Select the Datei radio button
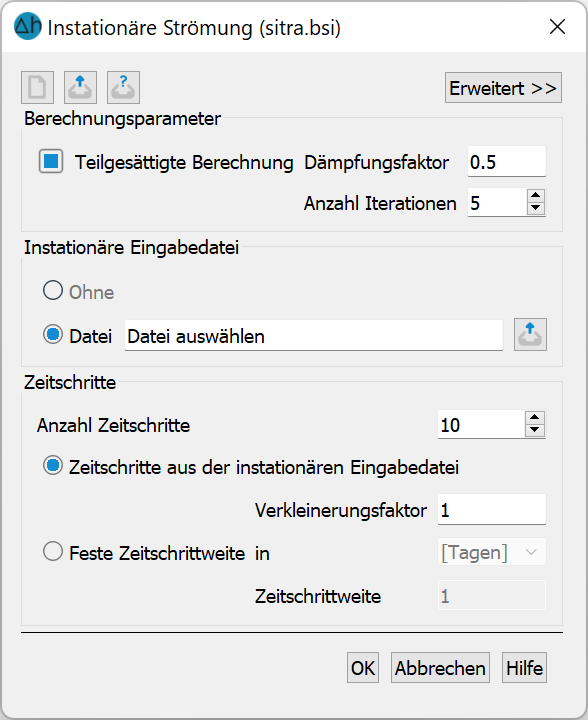Screen dimensions: 588x720 [x=53, y=334]
